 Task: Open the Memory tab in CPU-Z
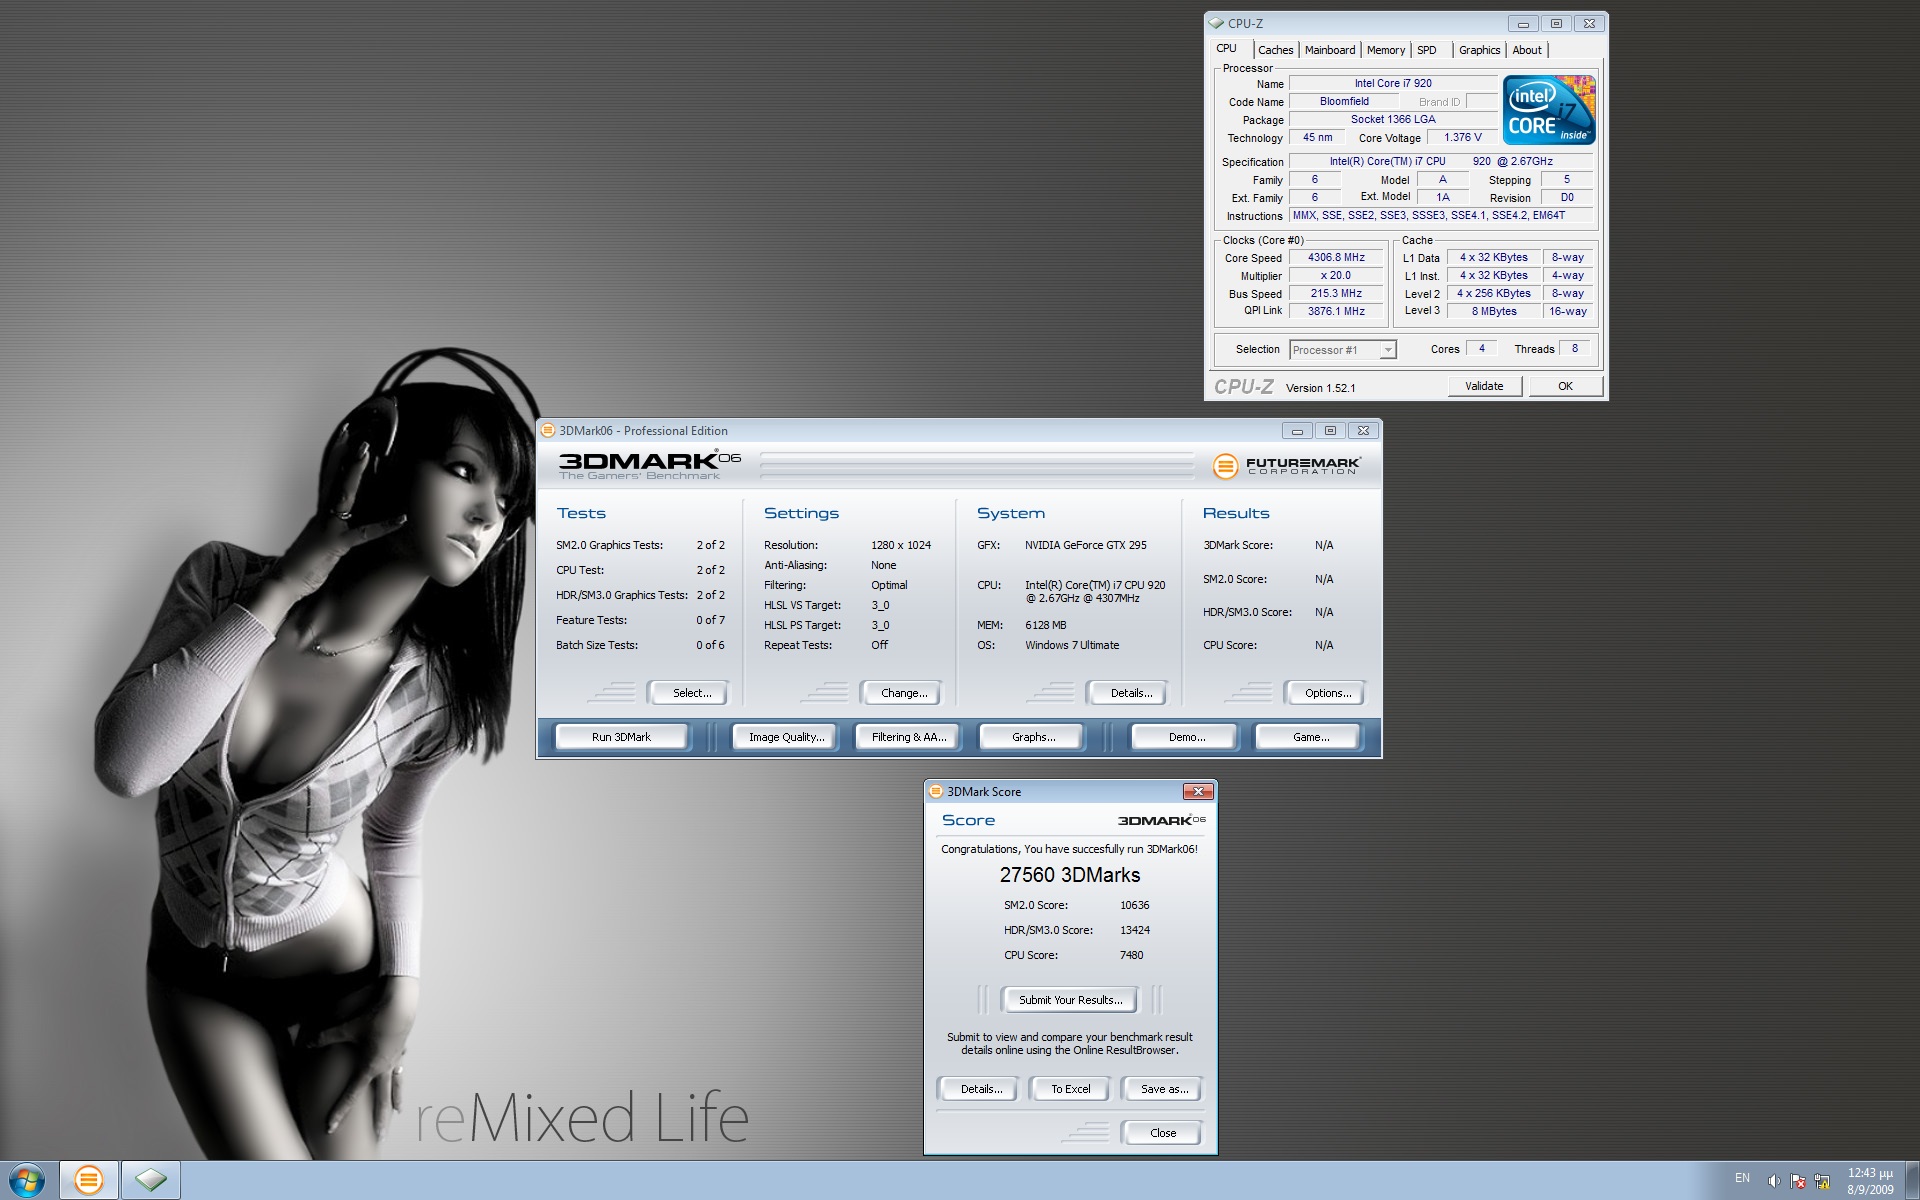coord(1386,50)
